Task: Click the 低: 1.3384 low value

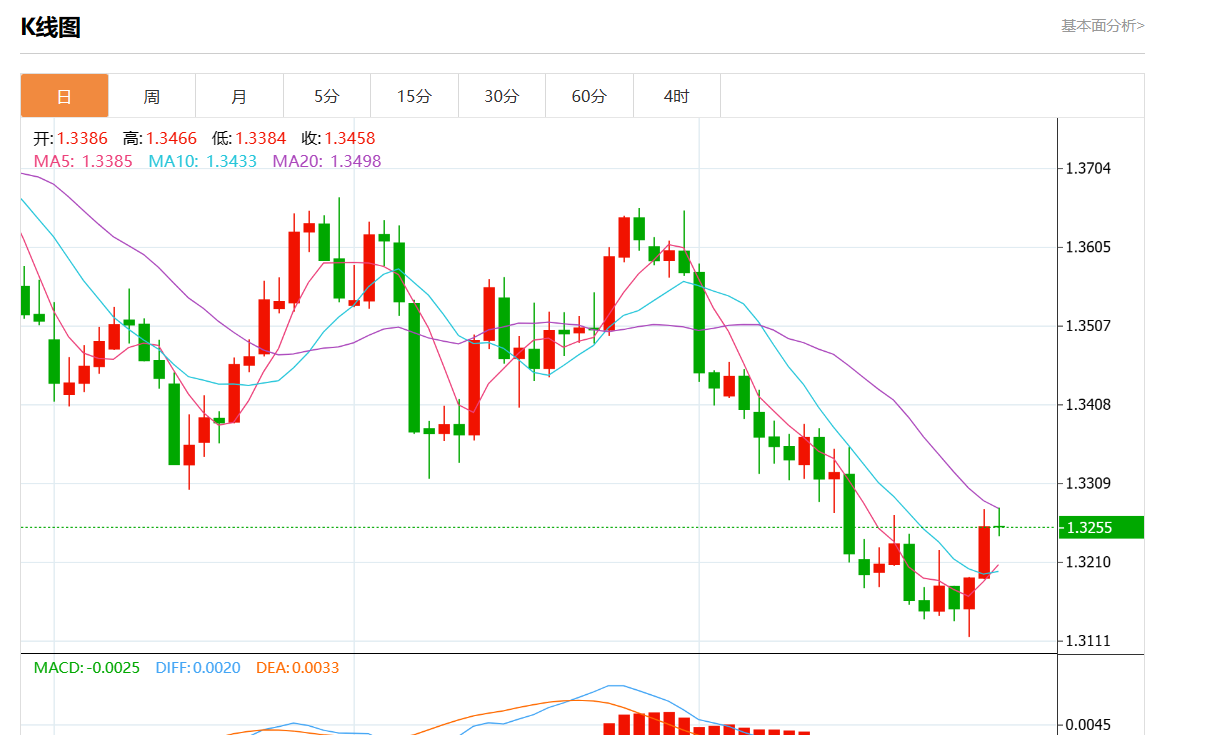Action: pos(249,138)
